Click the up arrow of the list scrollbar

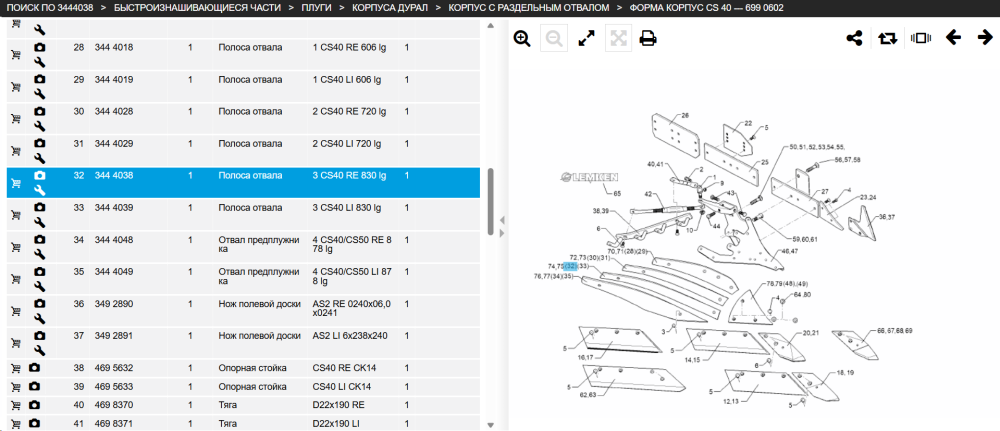point(490,26)
